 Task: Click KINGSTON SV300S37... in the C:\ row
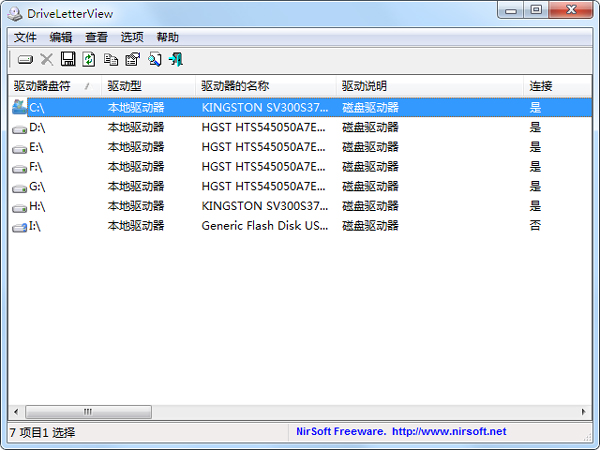click(x=265, y=108)
